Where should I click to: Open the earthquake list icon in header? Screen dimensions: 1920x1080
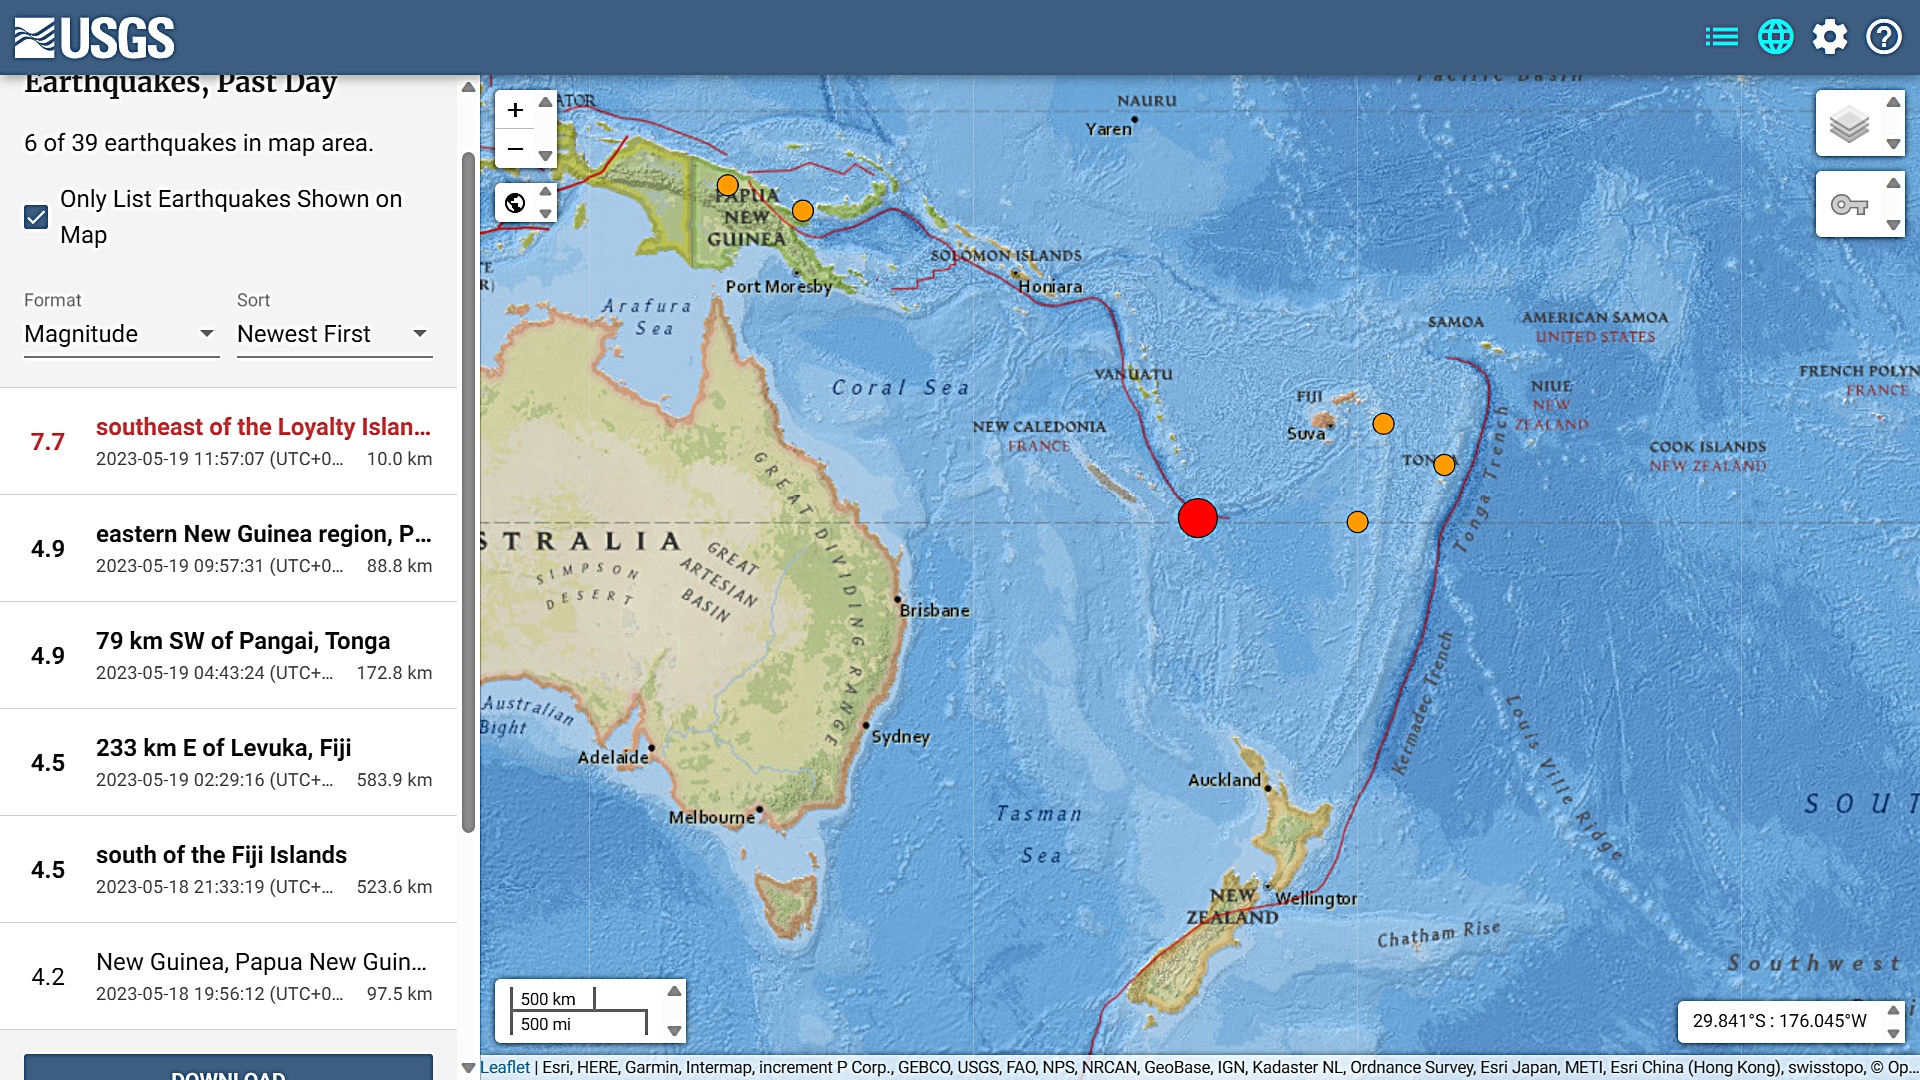1721,37
